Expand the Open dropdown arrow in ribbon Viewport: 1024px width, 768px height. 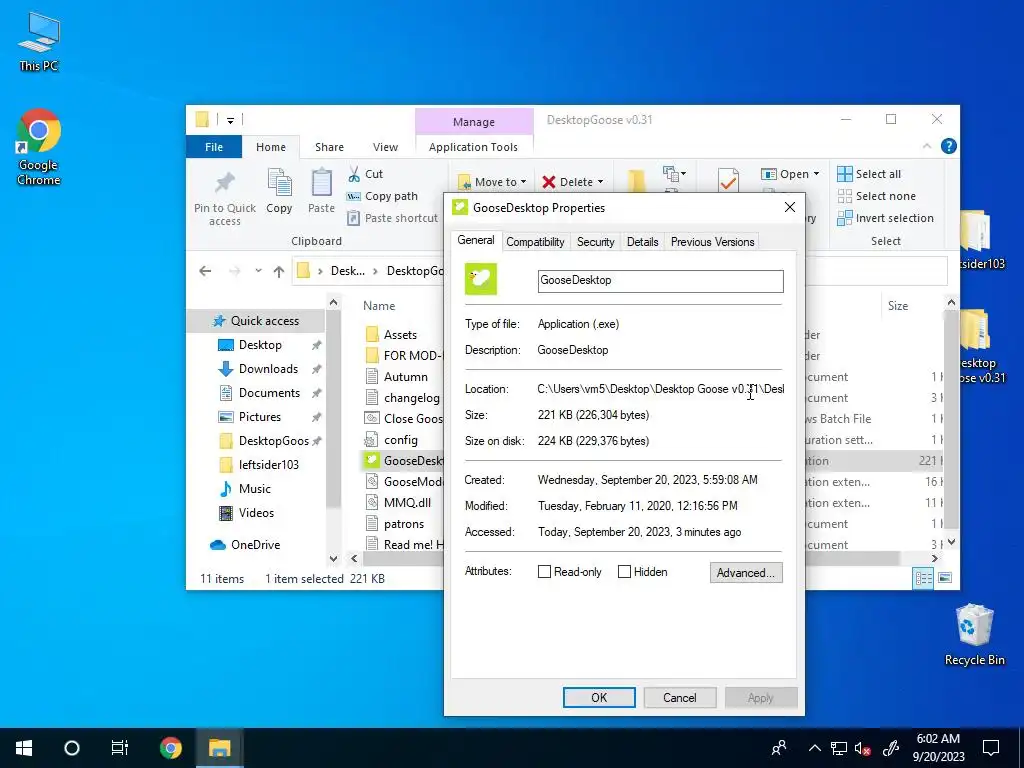click(x=816, y=174)
